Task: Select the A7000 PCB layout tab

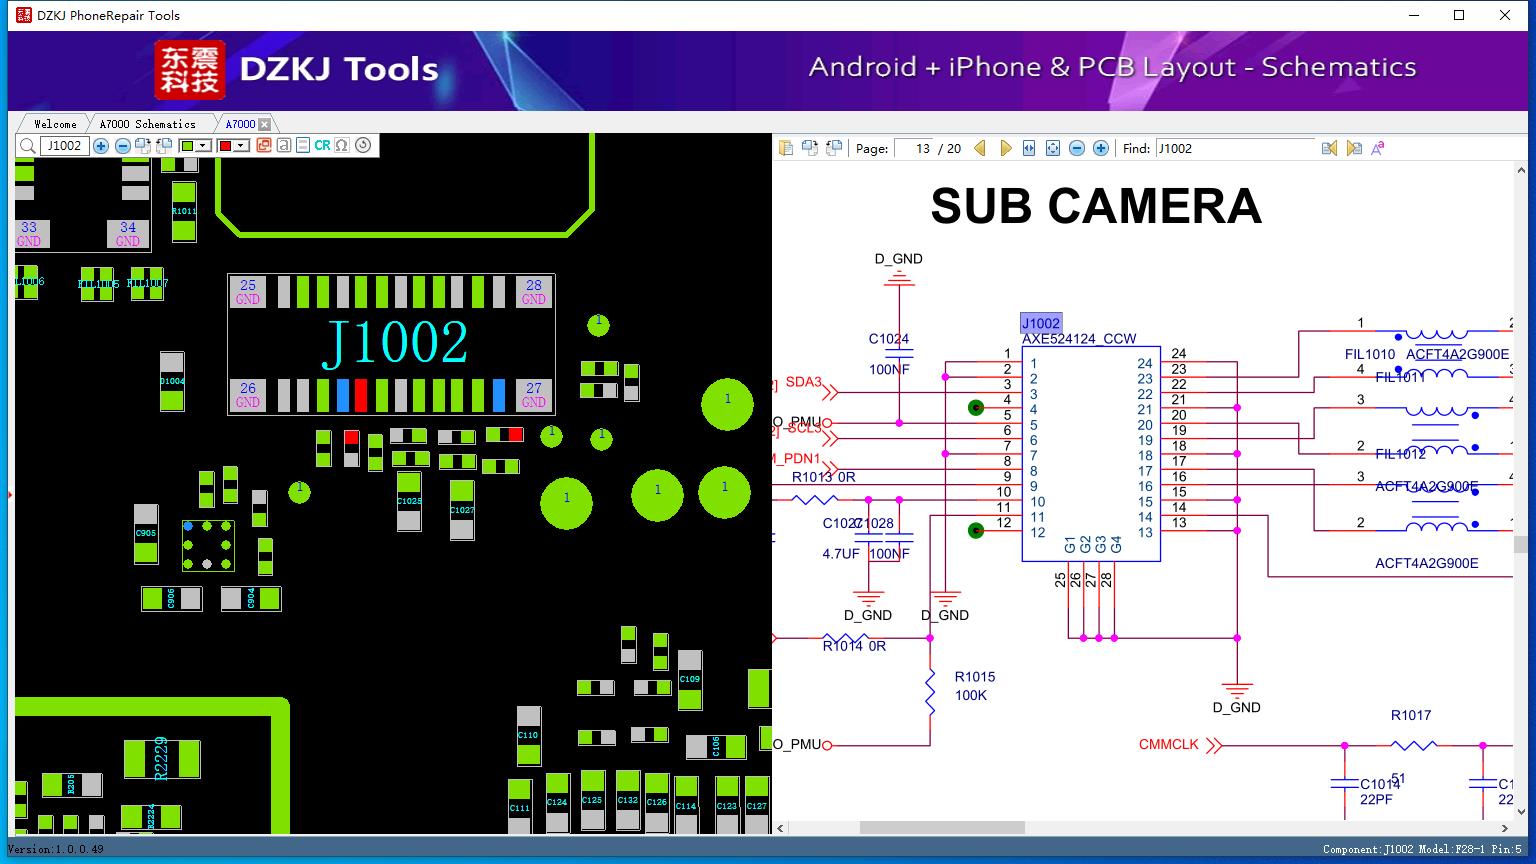Action: (x=240, y=124)
